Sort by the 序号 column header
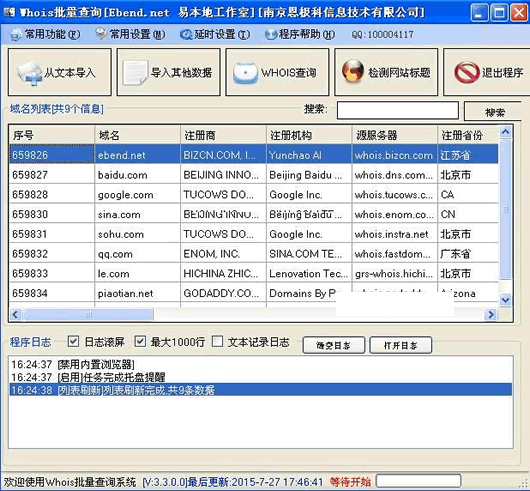Viewport: 530px width, 491px height. [x=52, y=135]
